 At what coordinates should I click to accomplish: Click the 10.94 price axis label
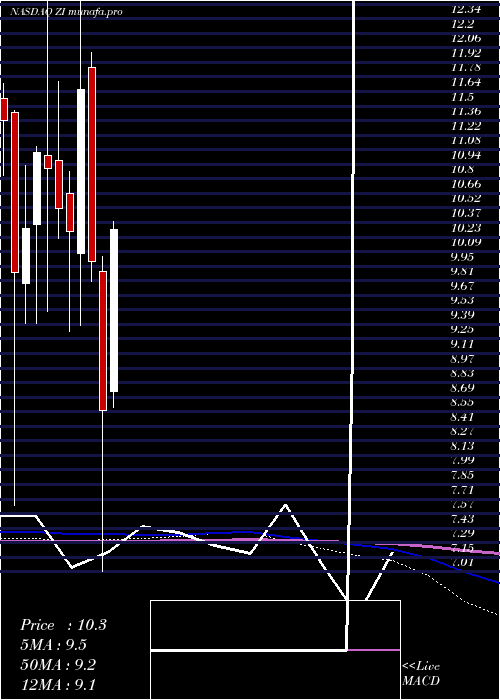(x=466, y=155)
